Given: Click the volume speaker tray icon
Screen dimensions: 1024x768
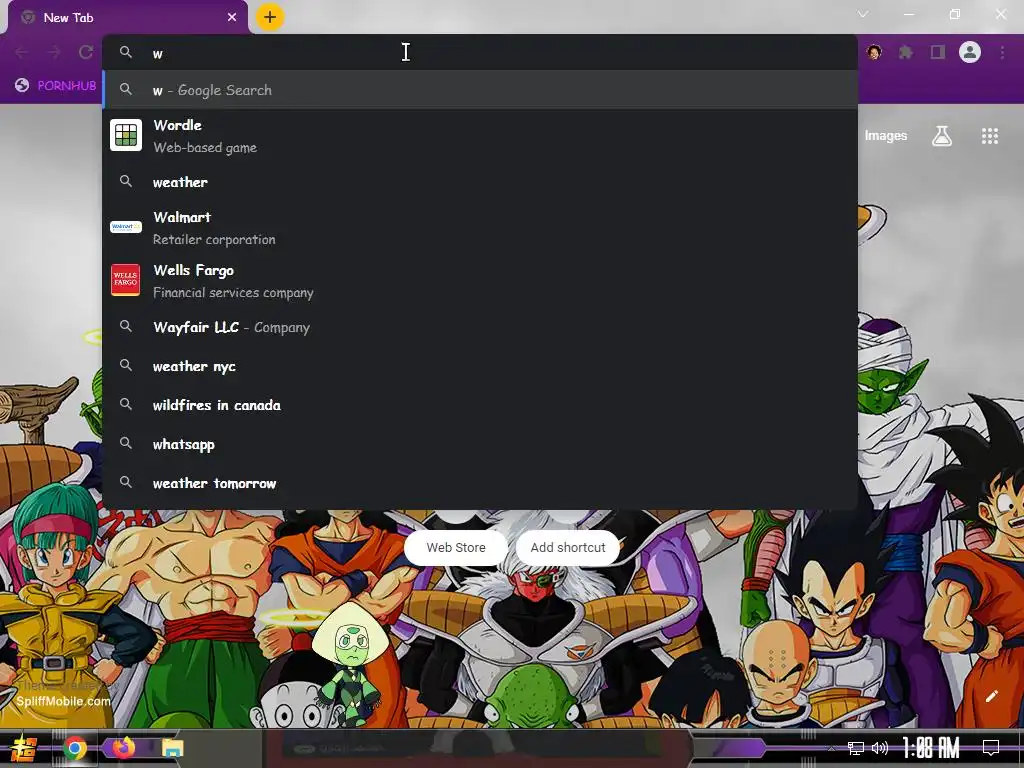Looking at the screenshot, I should (x=880, y=748).
